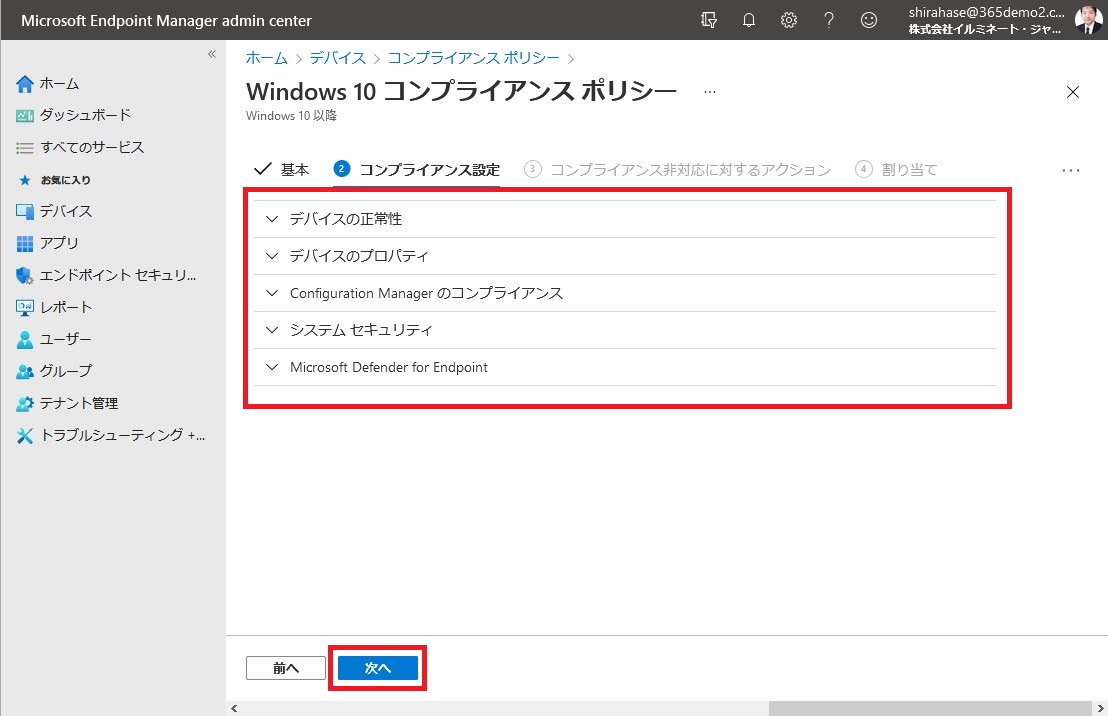Viewport: 1108px width, 716px height.
Task: Click the horizontal scrollbar thumb
Action: tap(930, 708)
